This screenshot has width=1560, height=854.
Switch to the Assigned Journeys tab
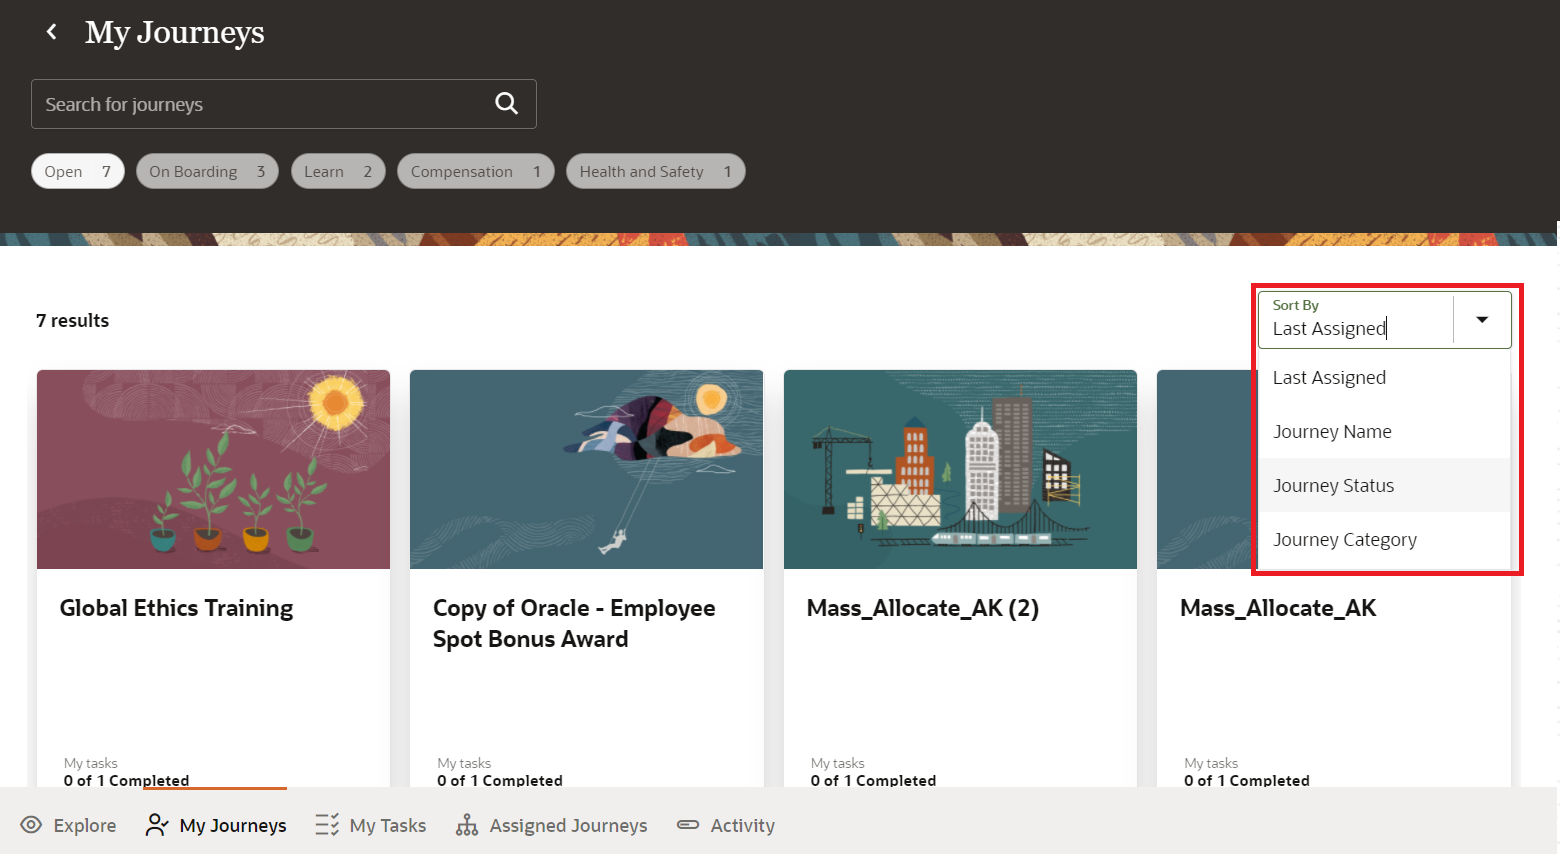551,825
